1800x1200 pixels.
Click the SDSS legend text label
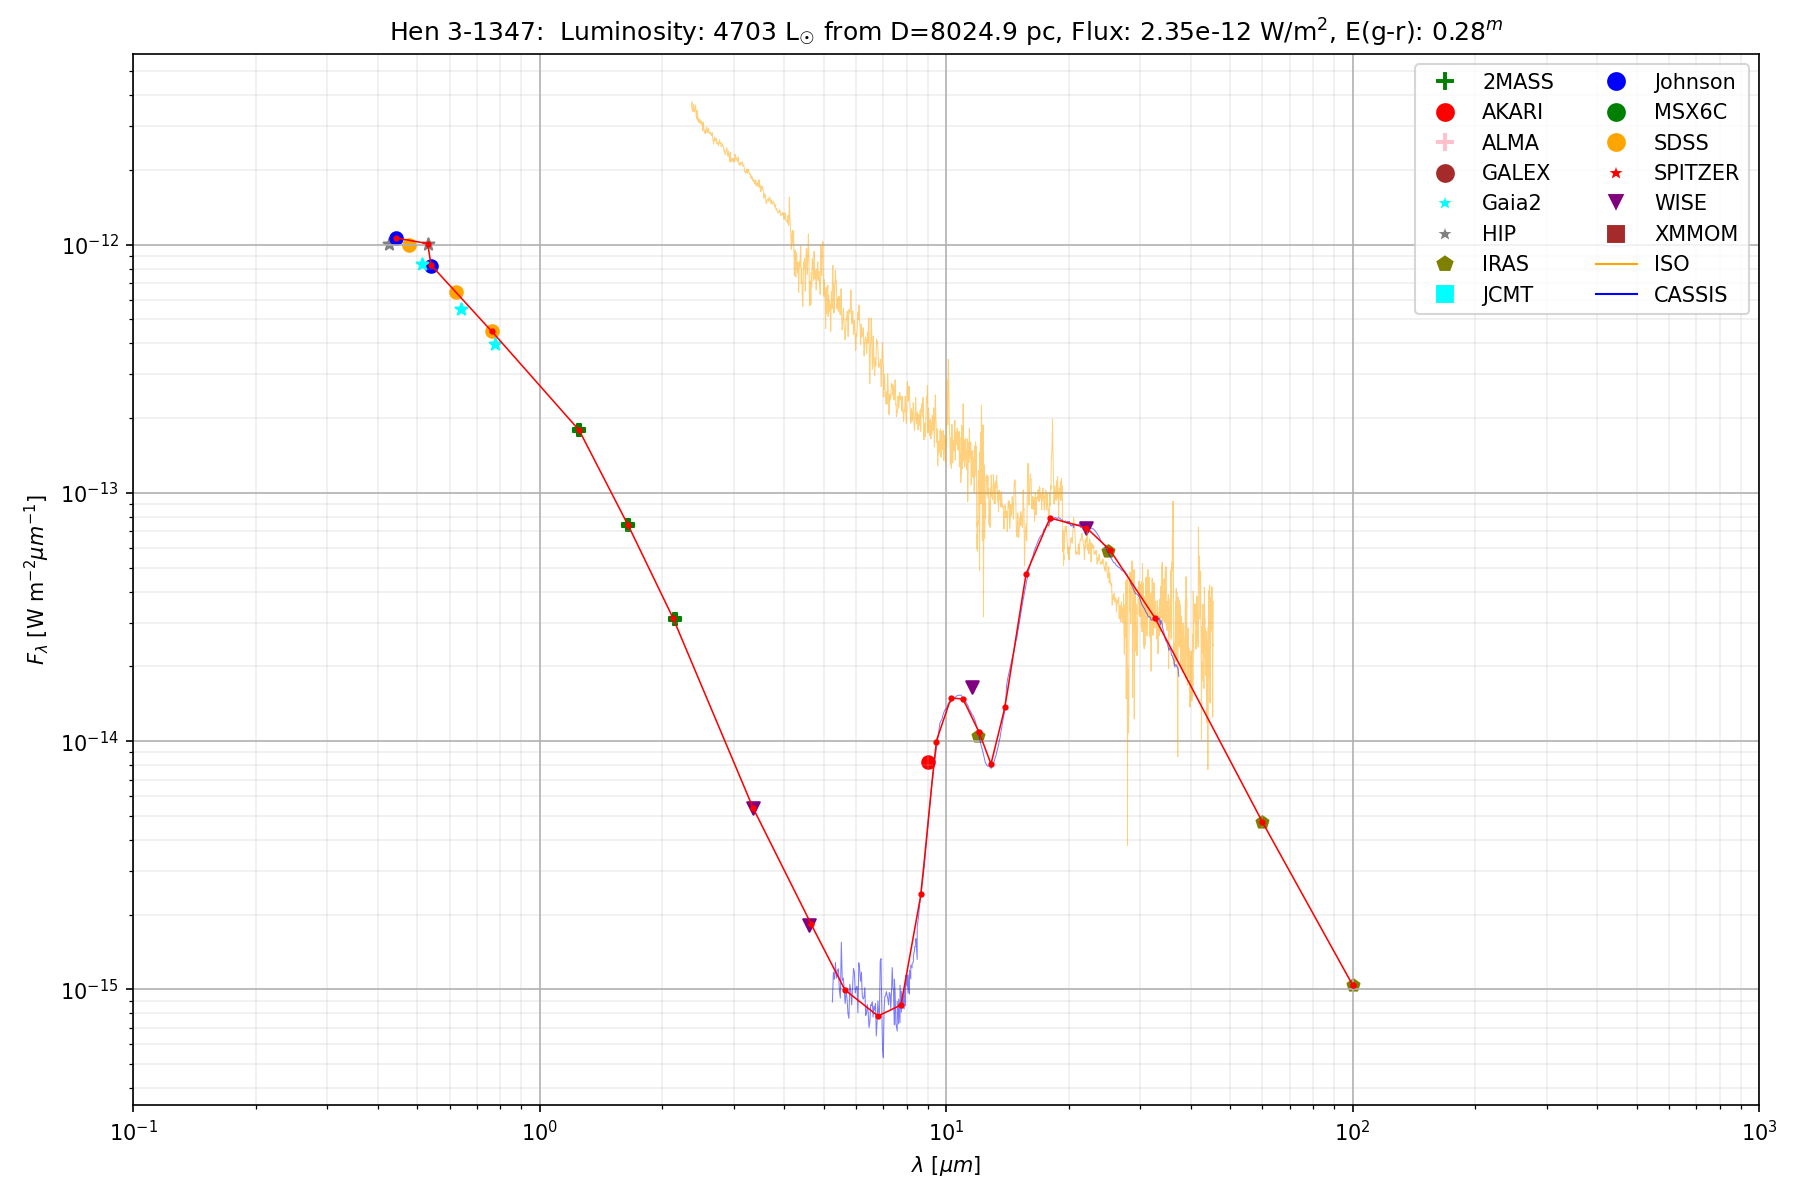tap(1680, 143)
